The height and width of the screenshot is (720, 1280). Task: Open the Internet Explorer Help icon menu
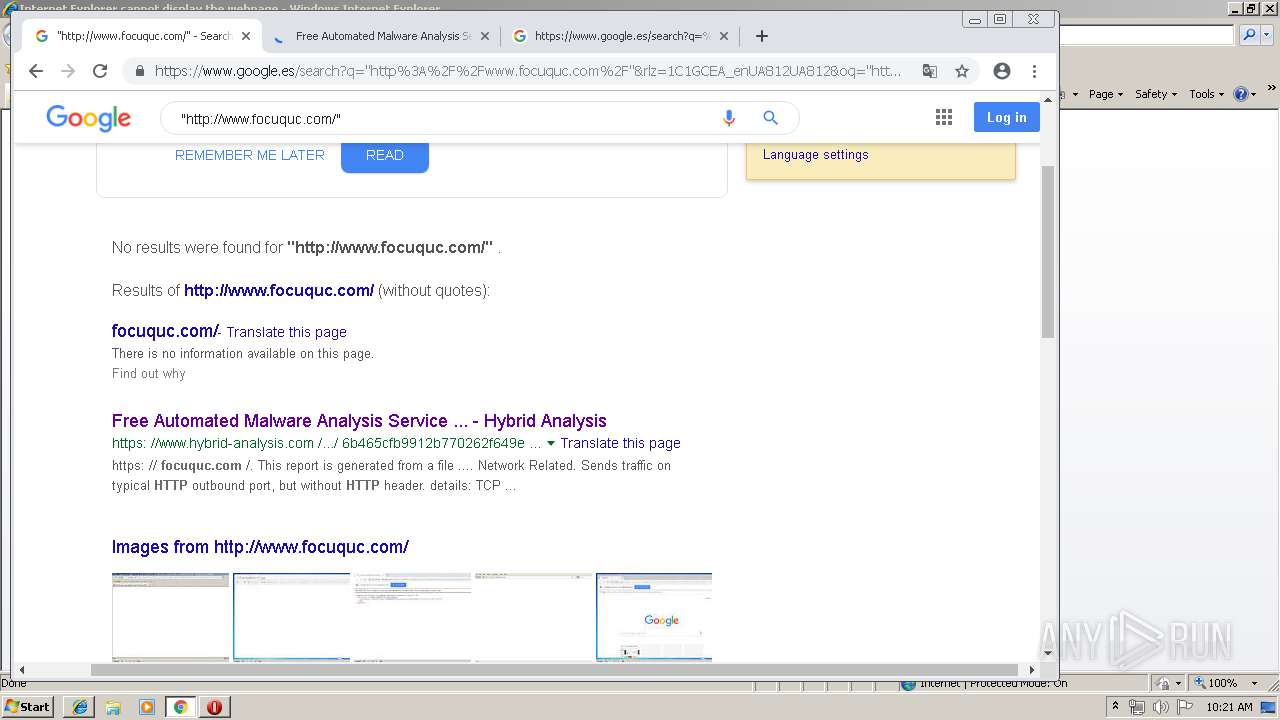(1245, 94)
